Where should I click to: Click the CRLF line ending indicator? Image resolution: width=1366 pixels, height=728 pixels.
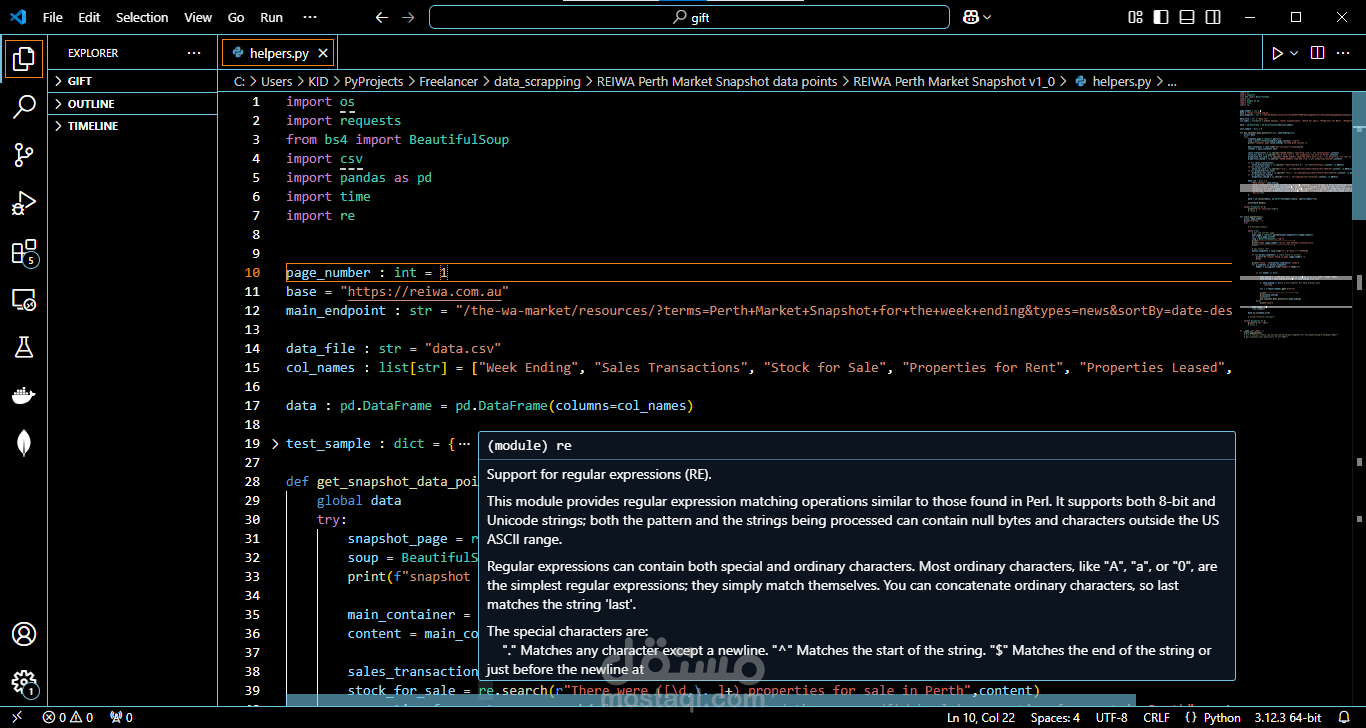[x=1156, y=717]
